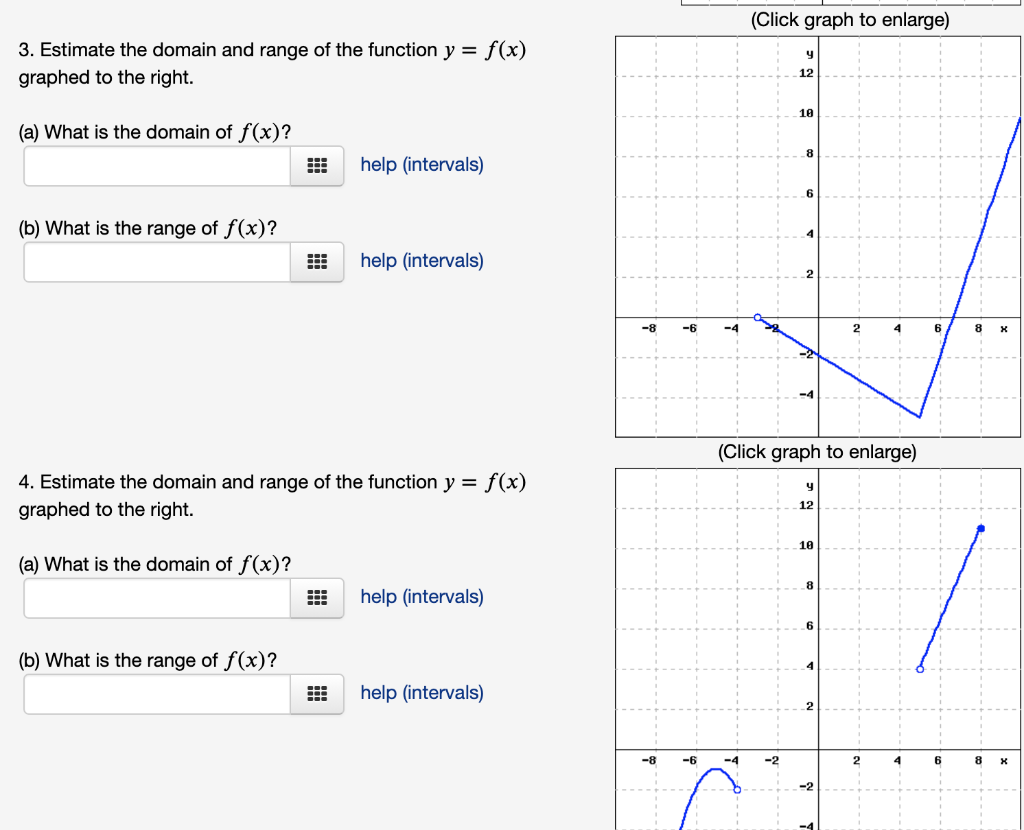
Task: Click the lower 'Click graph to enlarge' caption
Action: (817, 451)
